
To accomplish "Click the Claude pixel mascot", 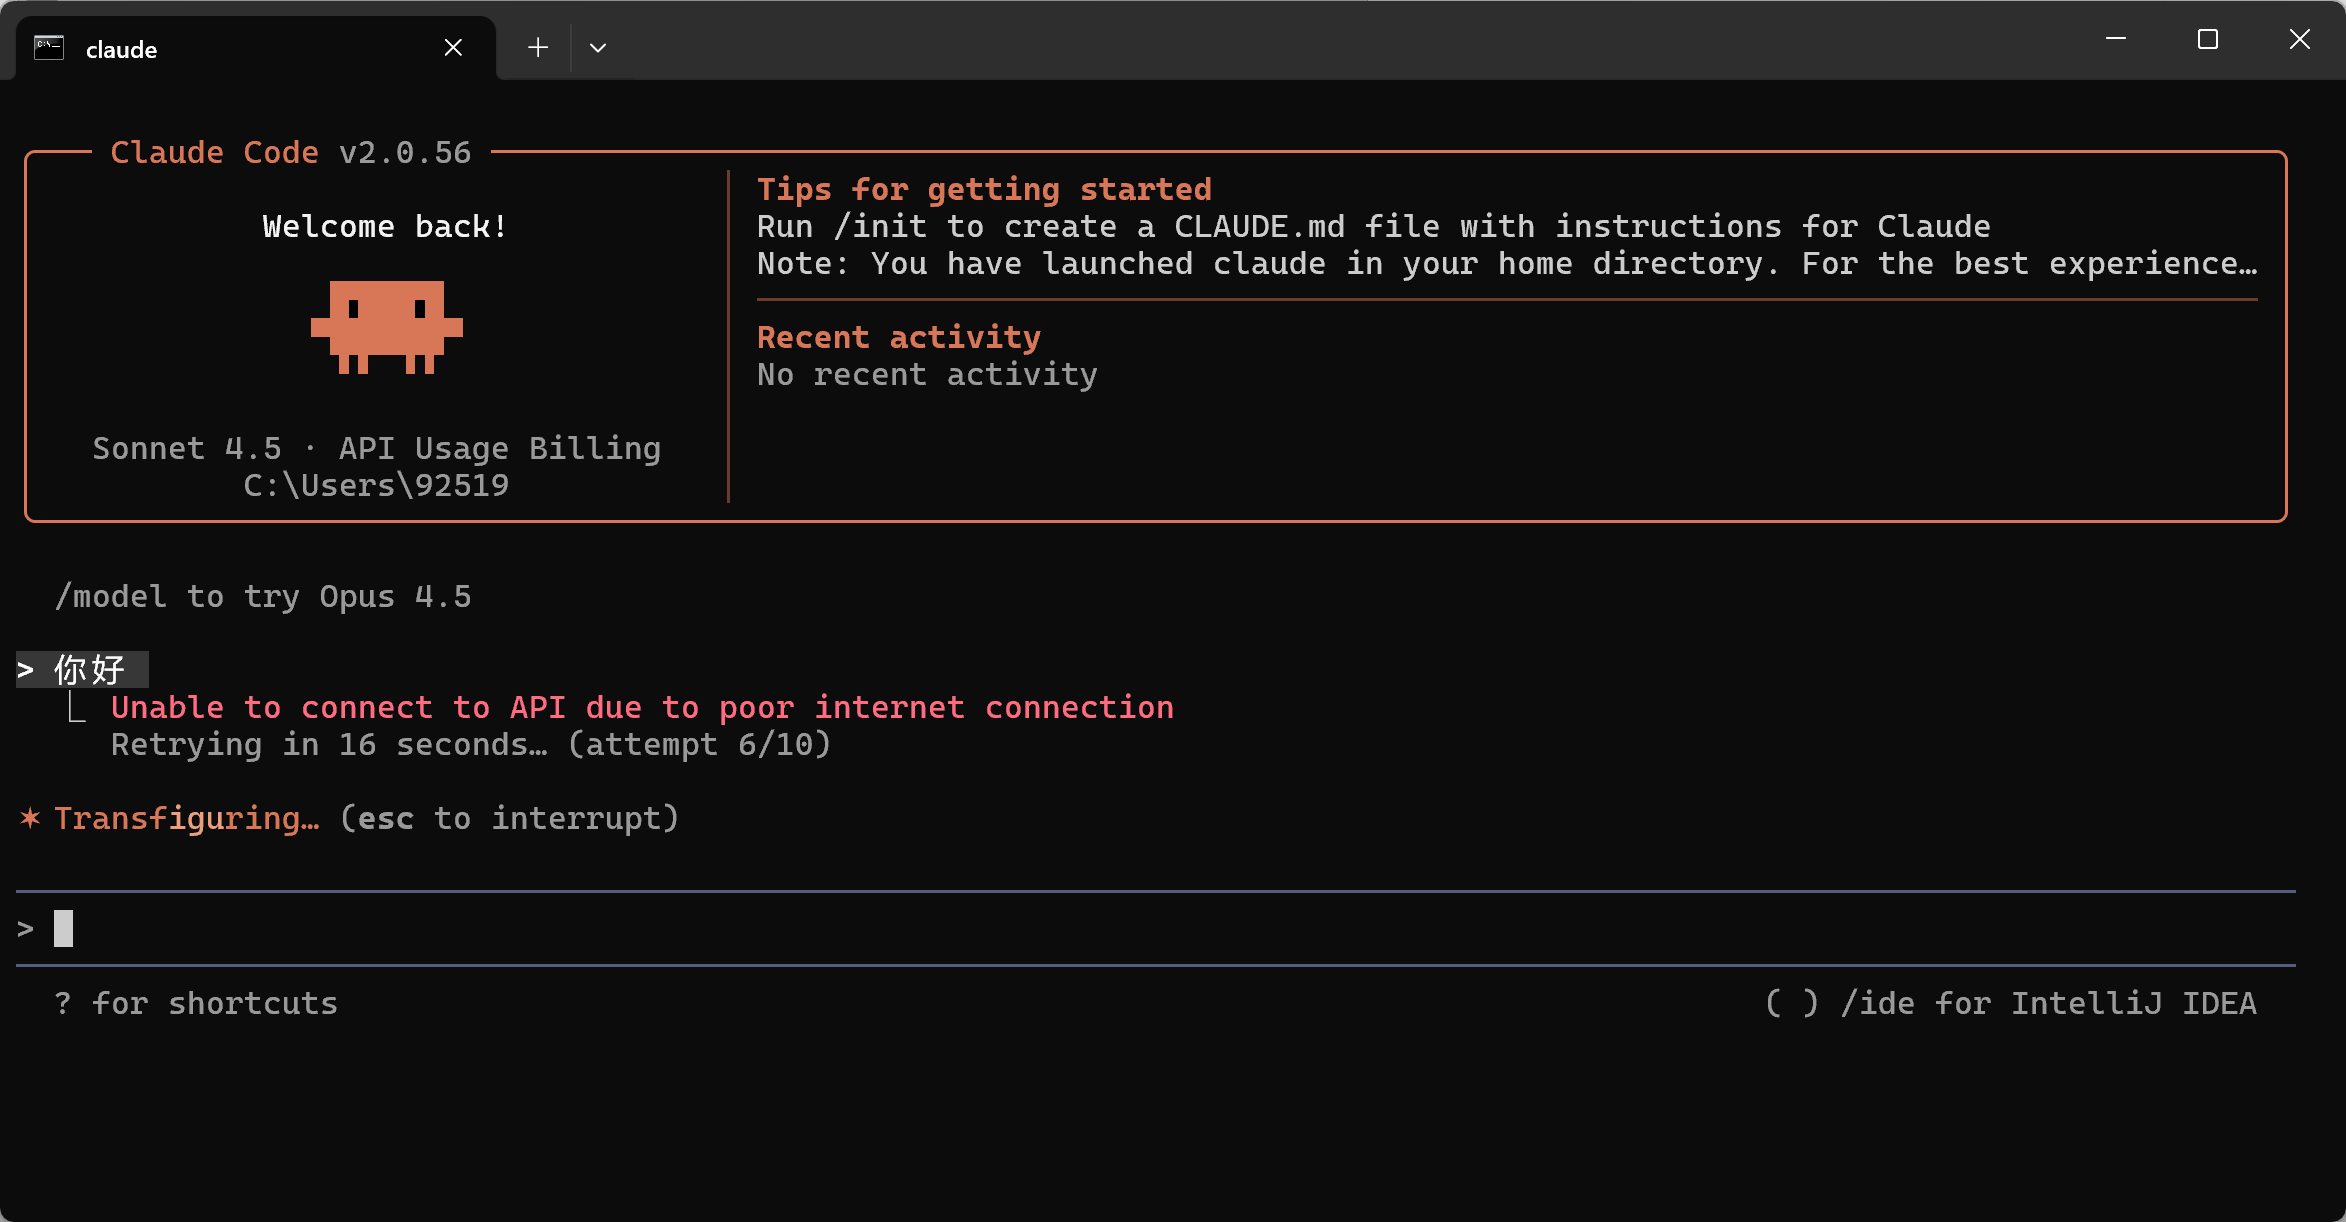I will click(387, 327).
